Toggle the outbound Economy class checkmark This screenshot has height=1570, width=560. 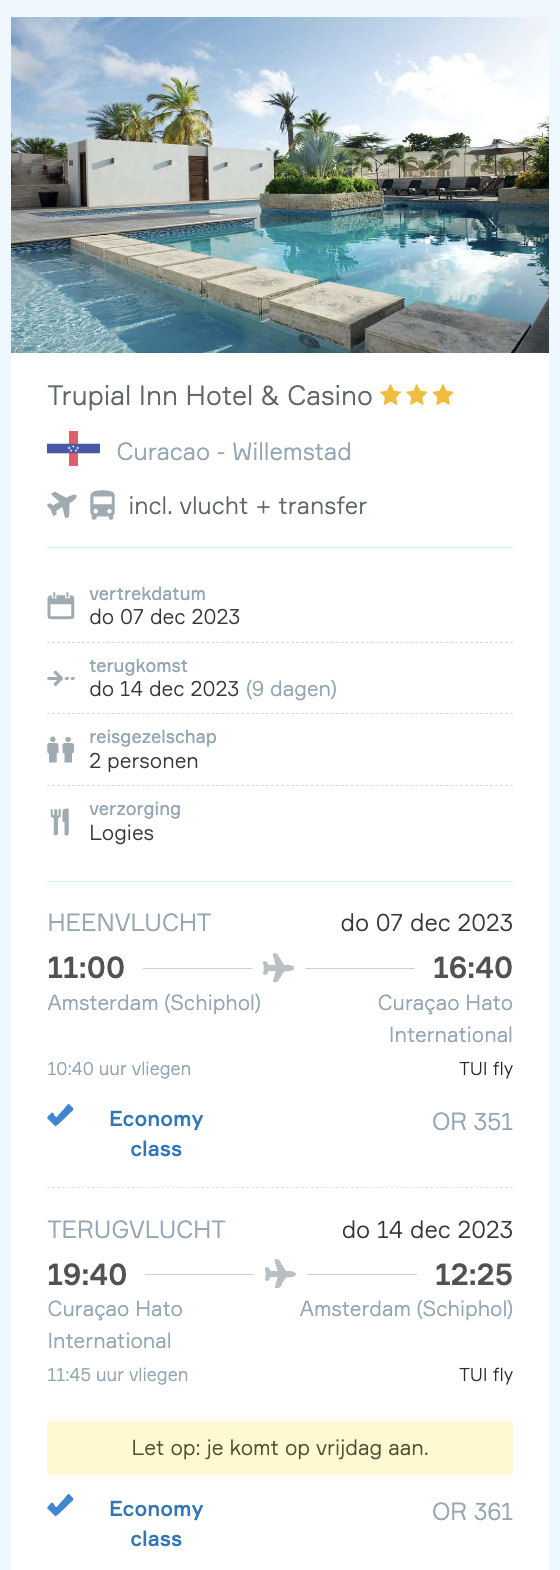pyautogui.click(x=61, y=1115)
